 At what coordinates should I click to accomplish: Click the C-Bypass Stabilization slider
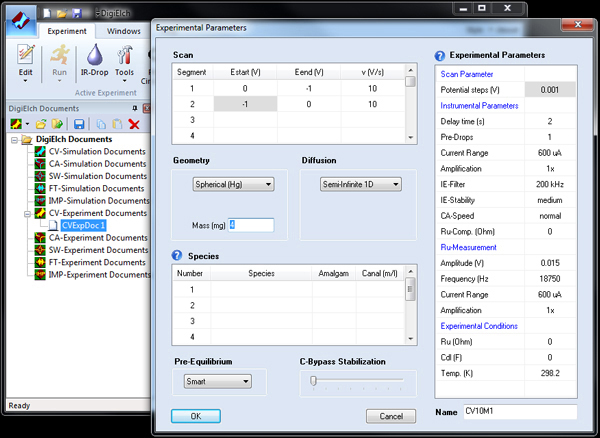pos(313,381)
